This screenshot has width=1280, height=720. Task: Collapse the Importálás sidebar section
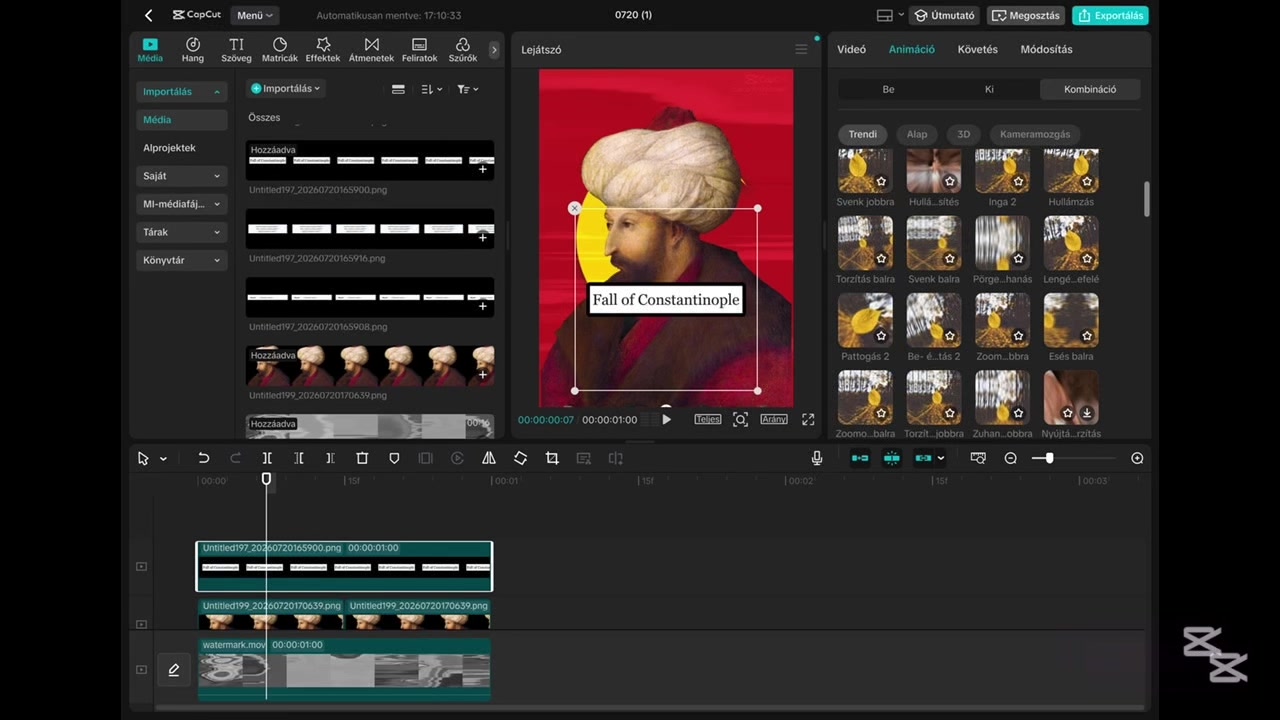[x=182, y=91]
